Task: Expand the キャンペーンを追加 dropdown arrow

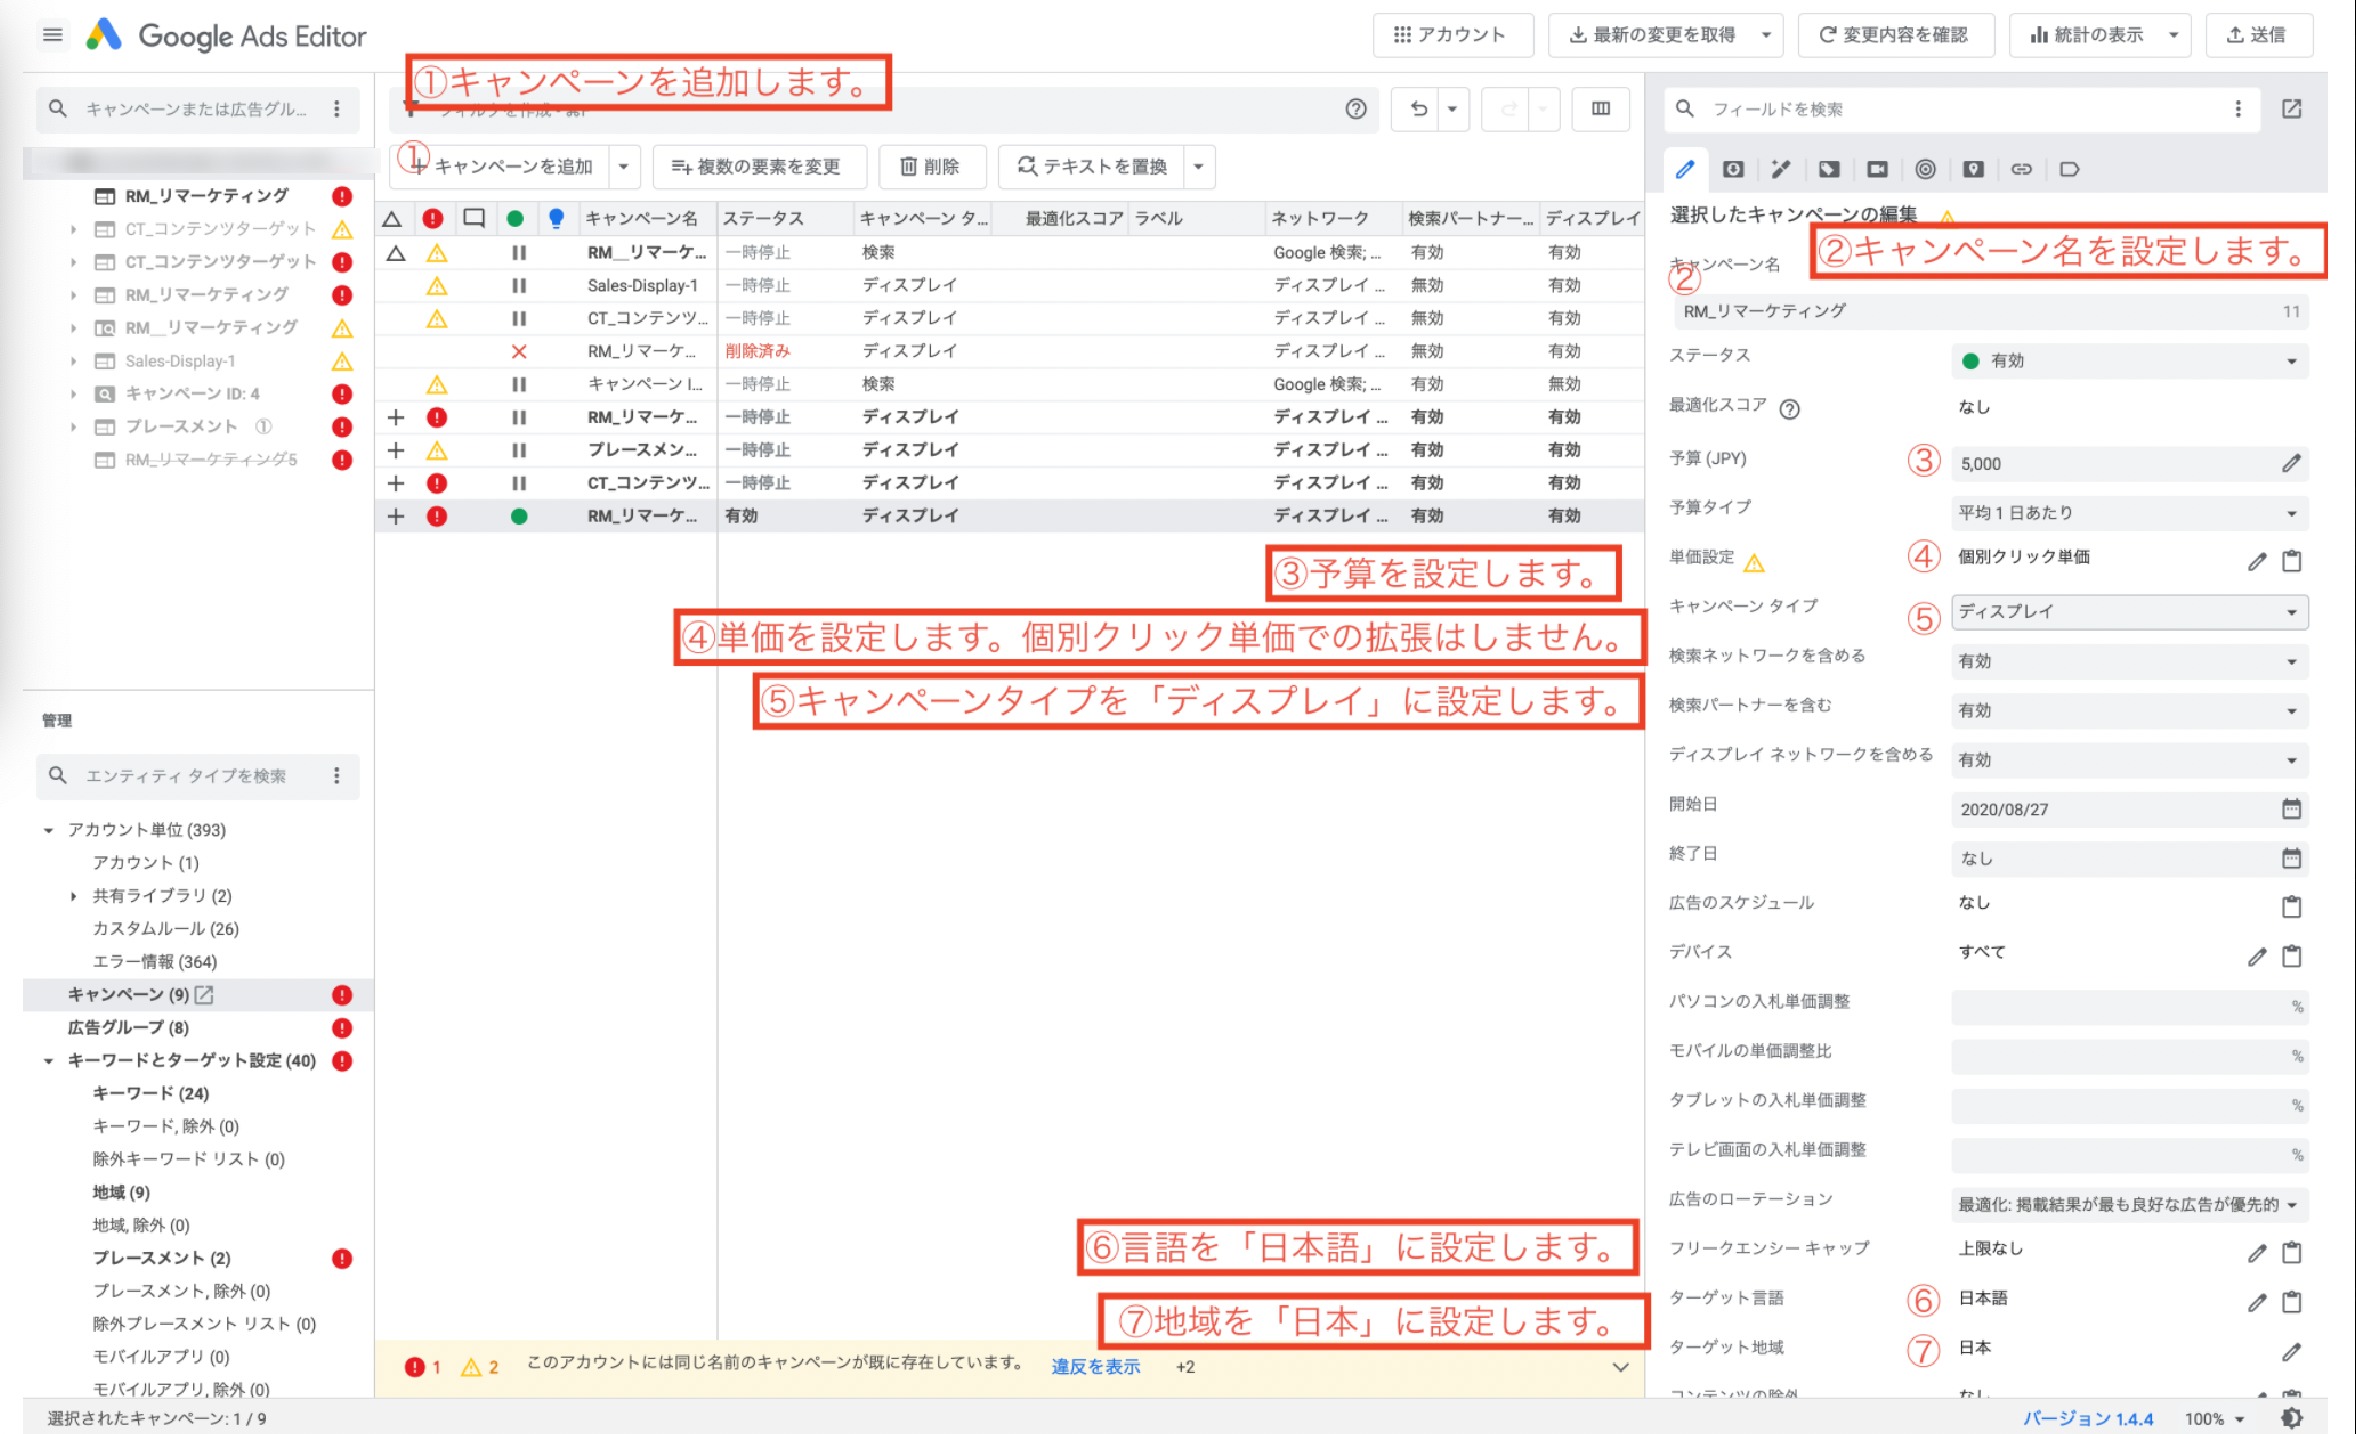Action: click(x=623, y=167)
